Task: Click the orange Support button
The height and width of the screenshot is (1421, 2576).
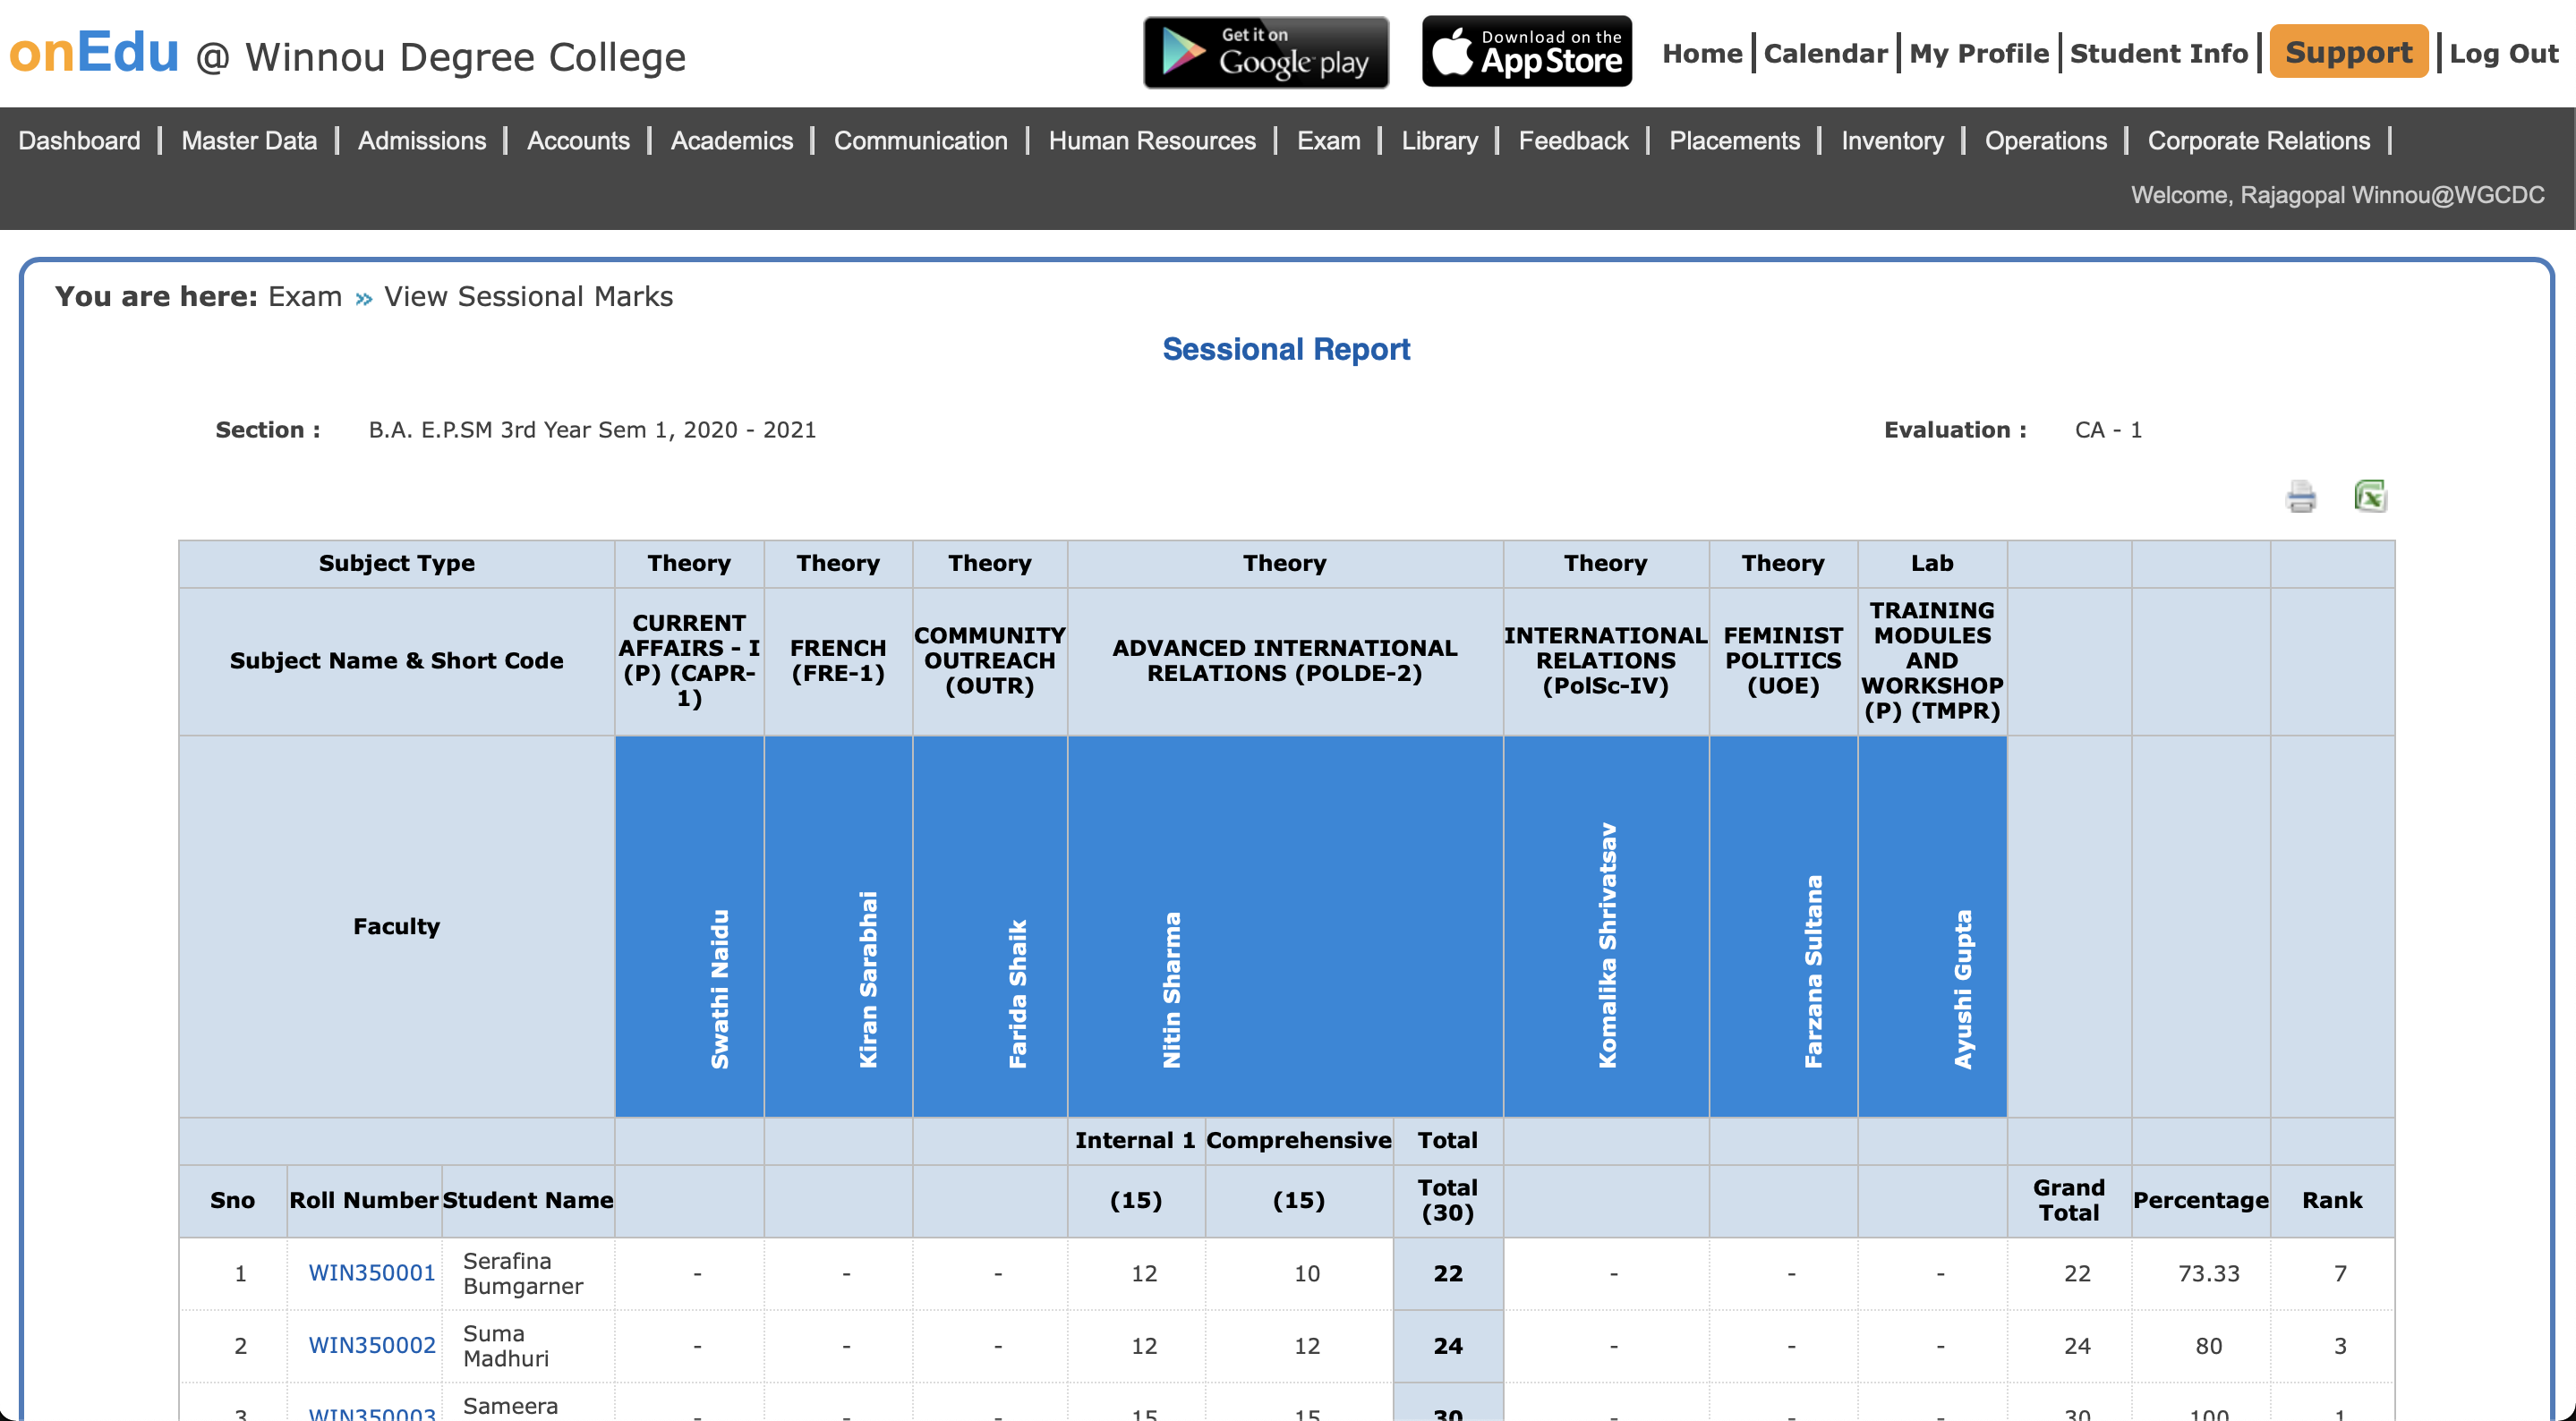Action: (2348, 53)
